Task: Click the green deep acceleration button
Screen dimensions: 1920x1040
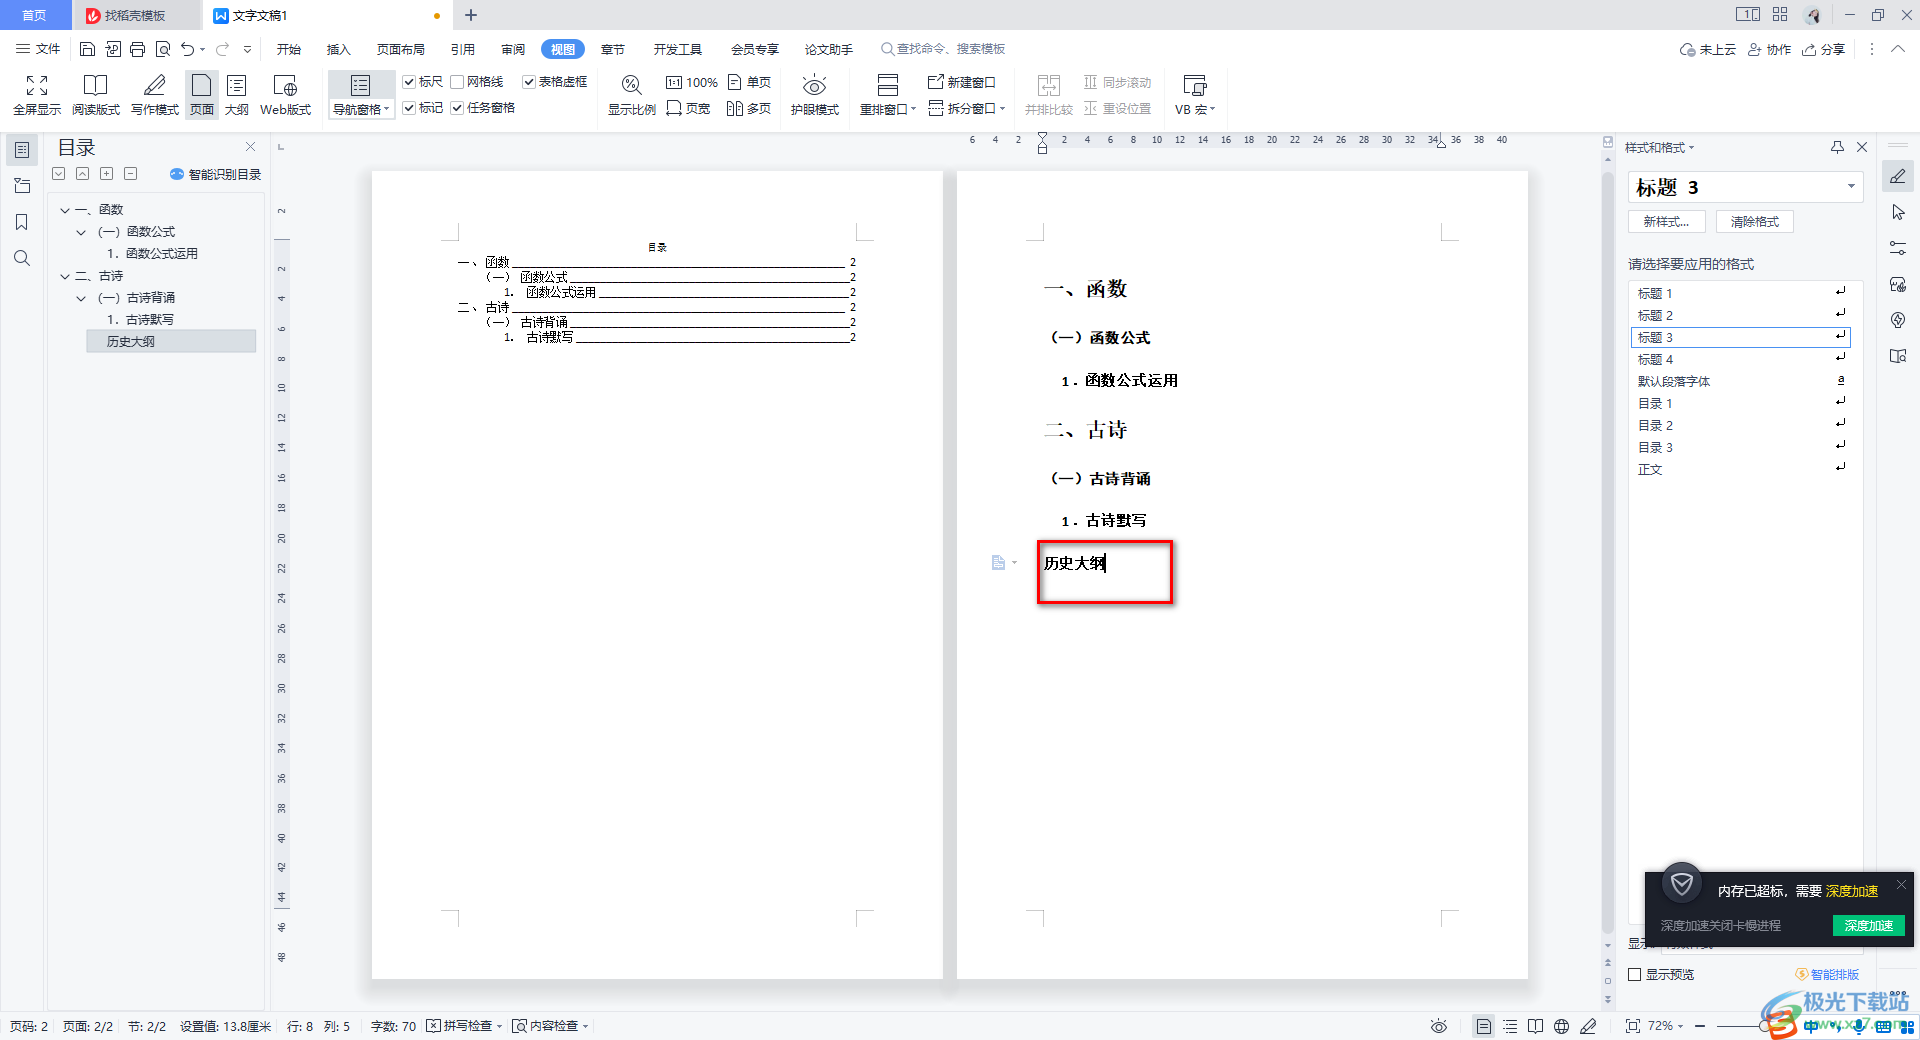Action: pyautogui.click(x=1869, y=925)
